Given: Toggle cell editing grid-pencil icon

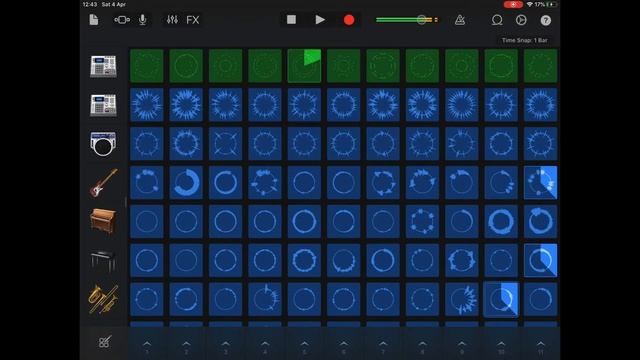Looking at the screenshot, I should click(x=104, y=342).
